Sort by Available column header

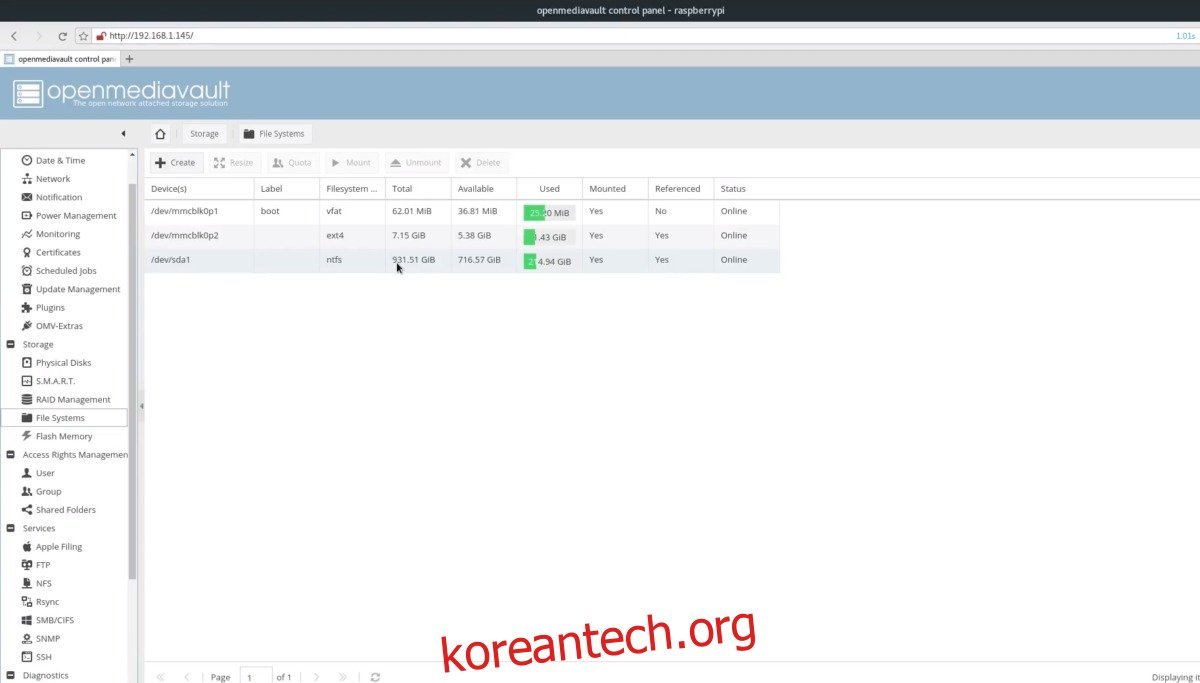click(484, 188)
